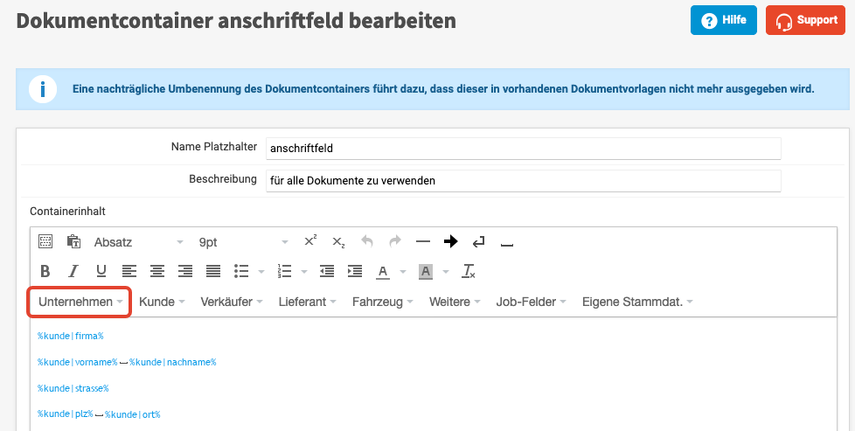Toggle bold formatting in editor toolbar

click(45, 271)
